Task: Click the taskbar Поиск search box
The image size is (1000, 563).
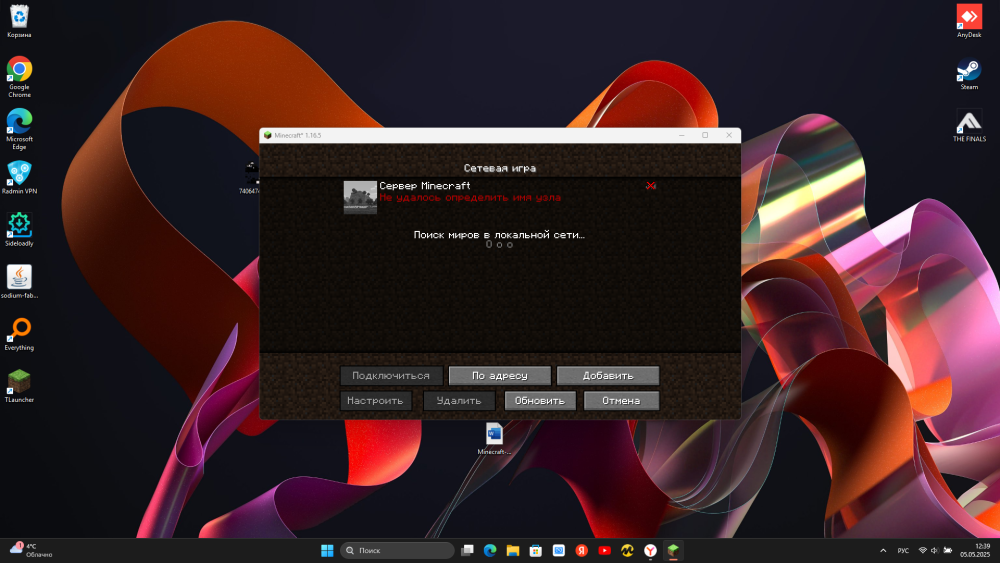Action: click(x=397, y=550)
